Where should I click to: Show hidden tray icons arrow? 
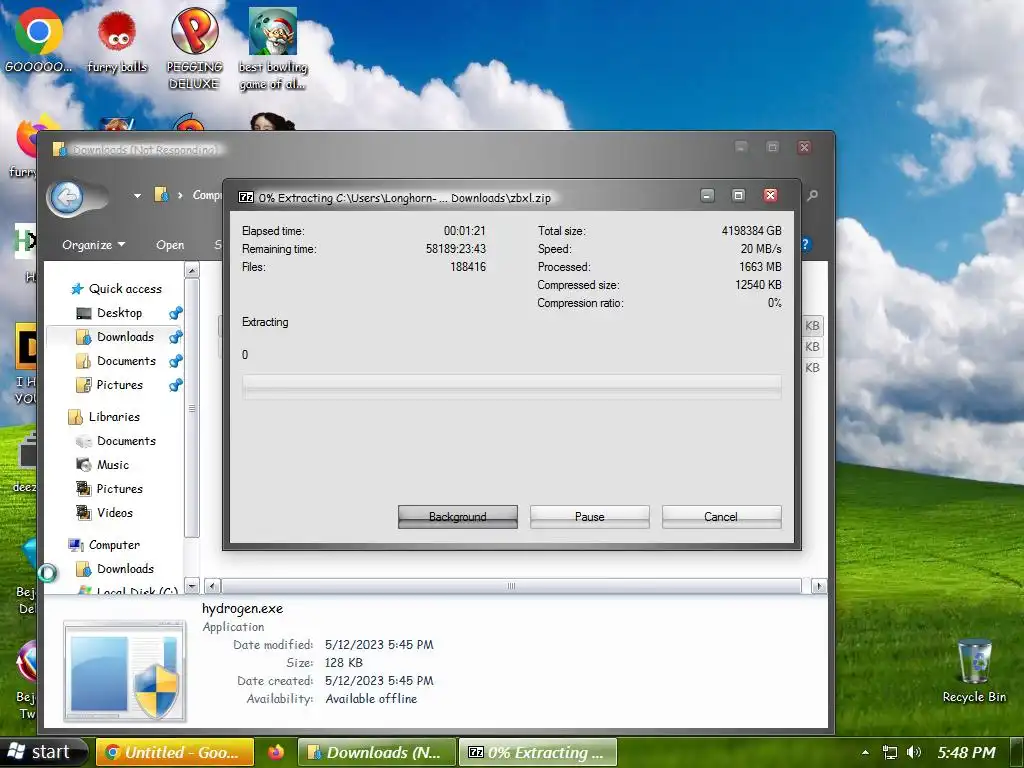pyautogui.click(x=865, y=752)
